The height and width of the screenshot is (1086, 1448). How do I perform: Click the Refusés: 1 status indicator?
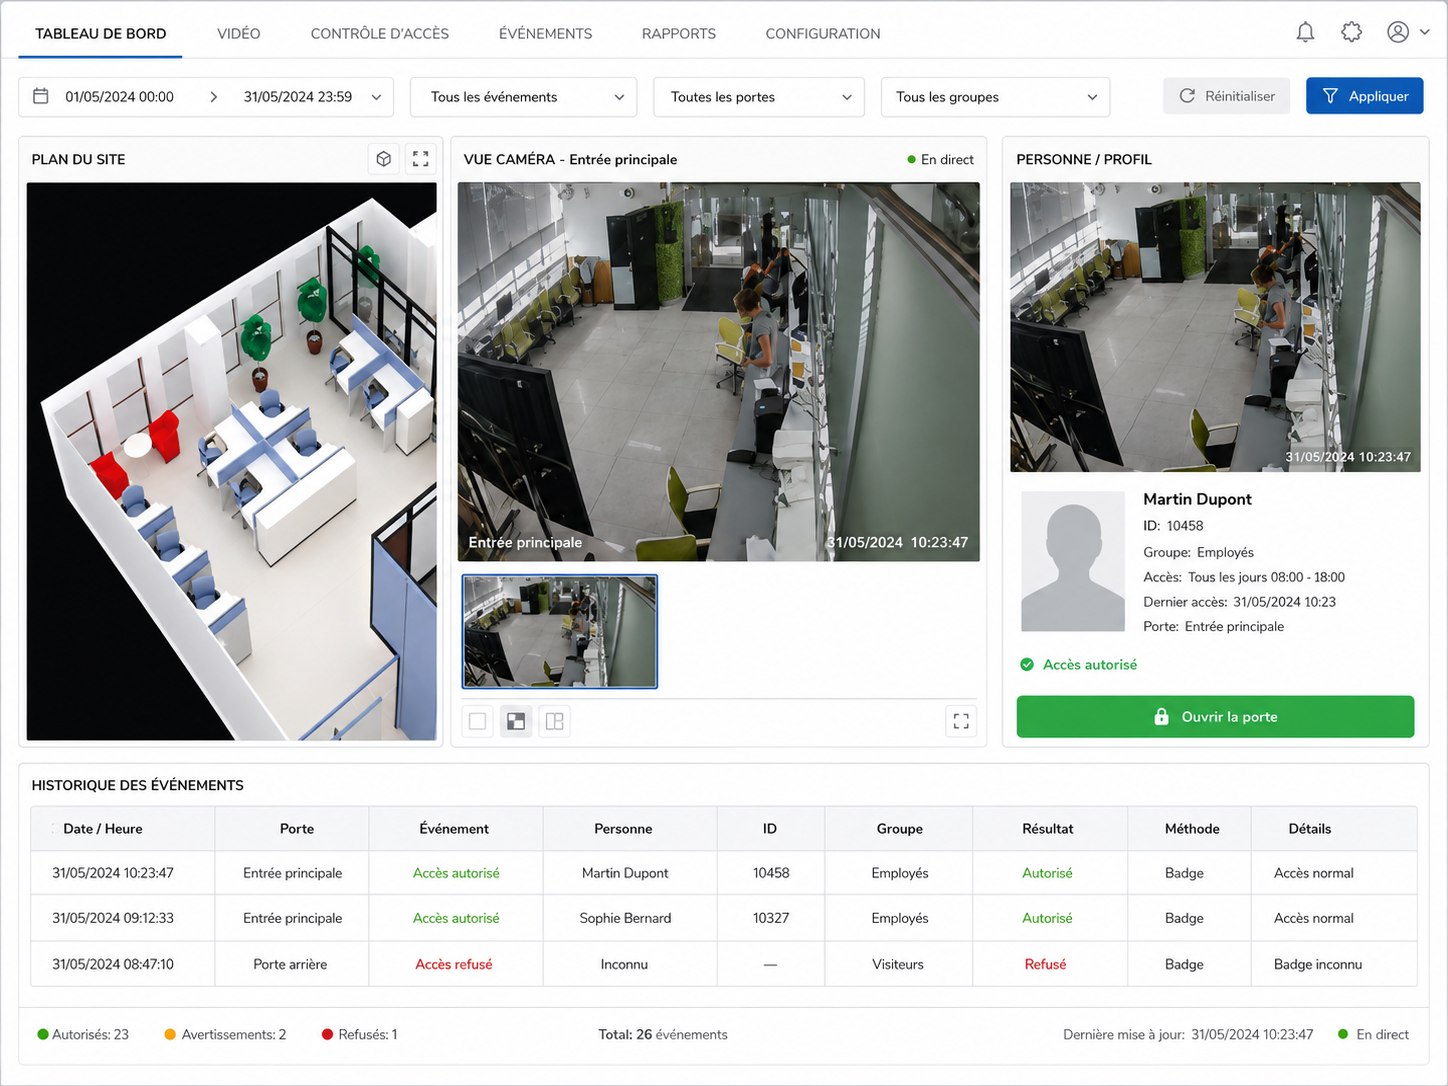(360, 1034)
